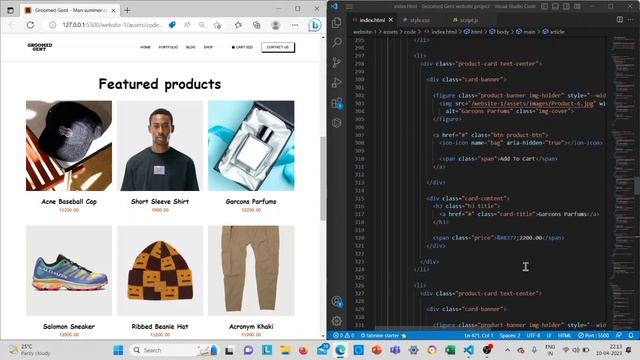Toggle panel layout icon in title bar
The height and width of the screenshot is (360, 640).
point(556,6)
